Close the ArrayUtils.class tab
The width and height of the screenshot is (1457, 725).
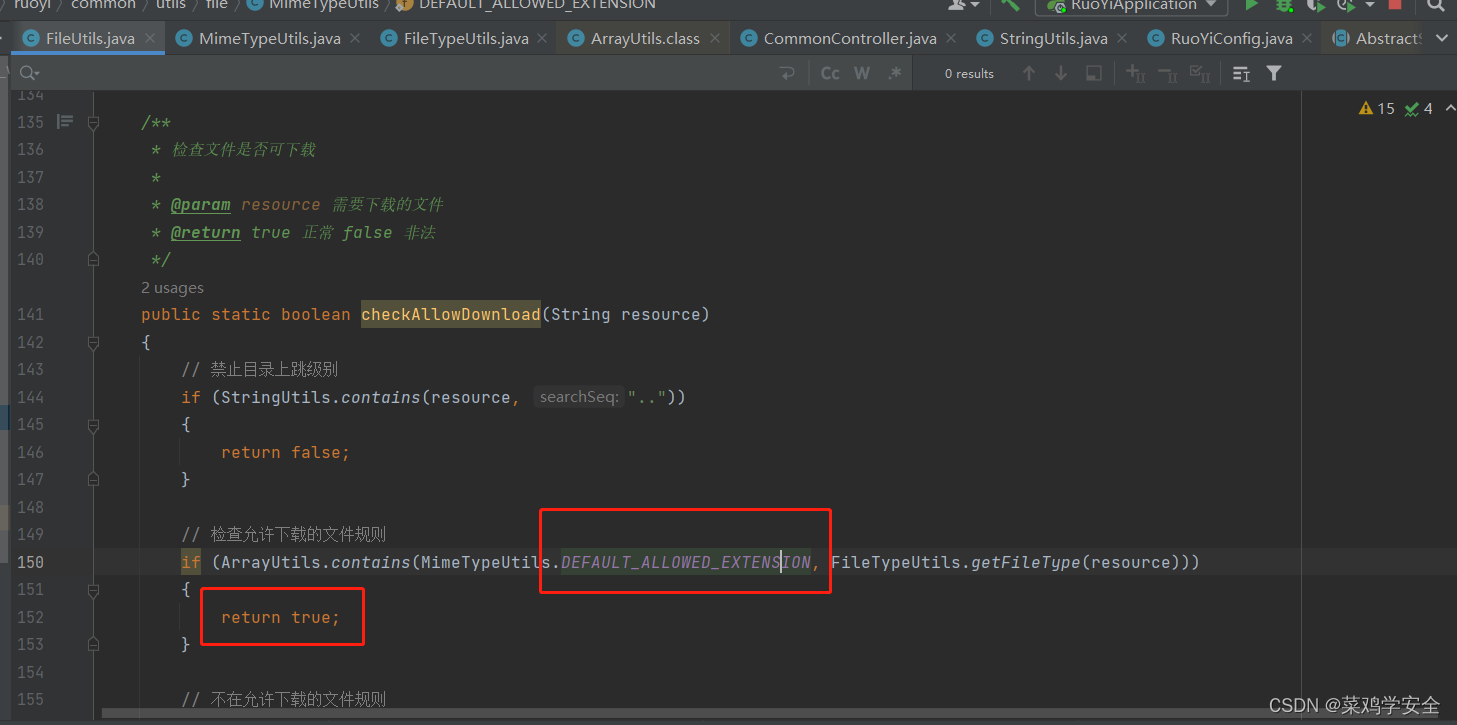[x=714, y=38]
